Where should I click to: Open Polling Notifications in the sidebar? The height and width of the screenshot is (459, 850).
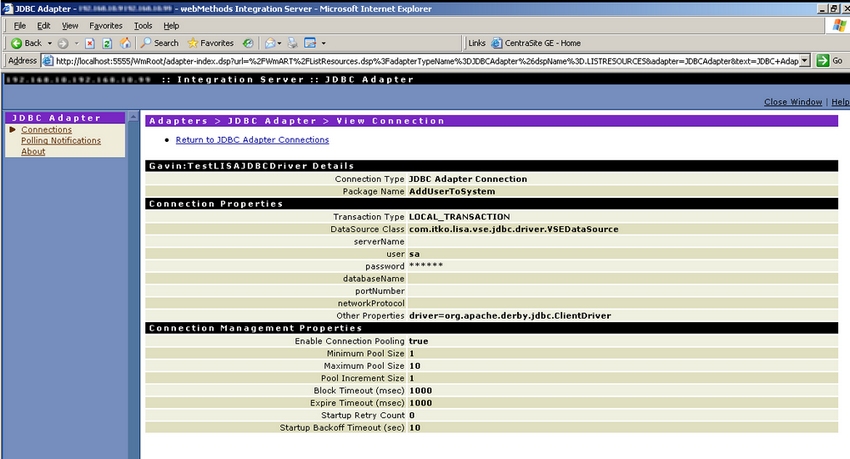coord(61,140)
